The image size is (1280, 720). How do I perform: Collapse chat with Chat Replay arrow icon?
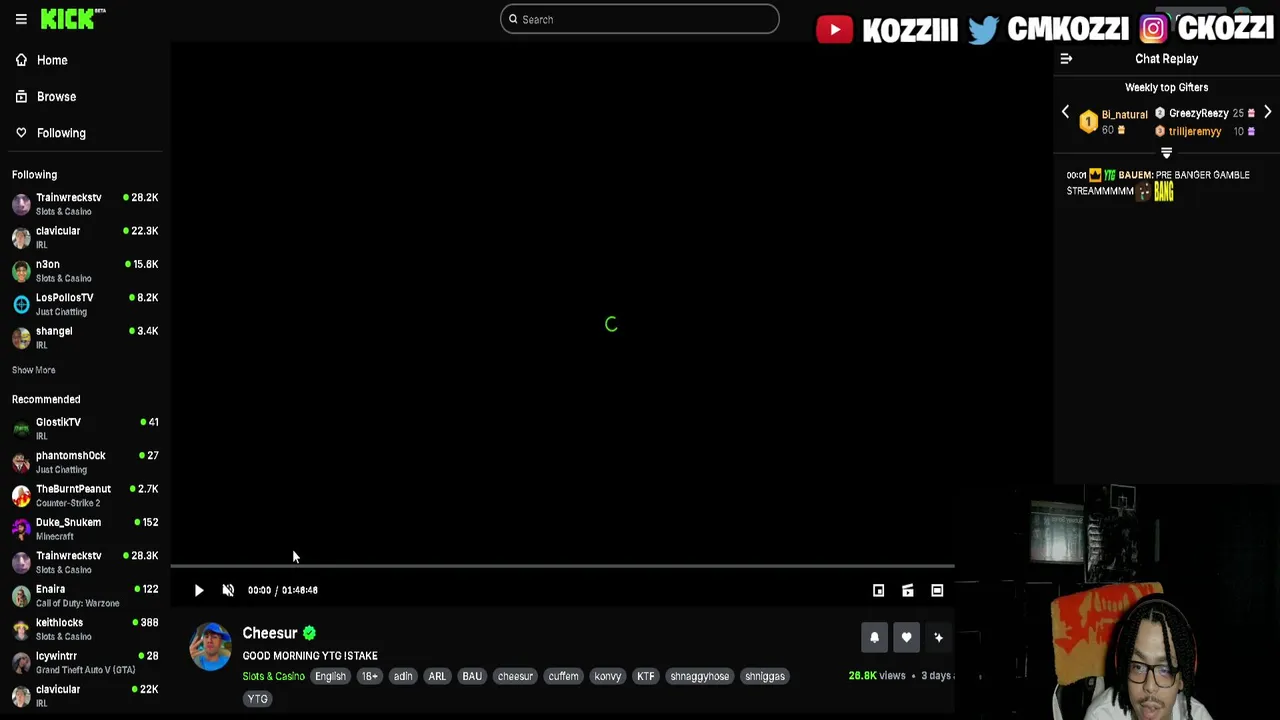(x=1066, y=59)
